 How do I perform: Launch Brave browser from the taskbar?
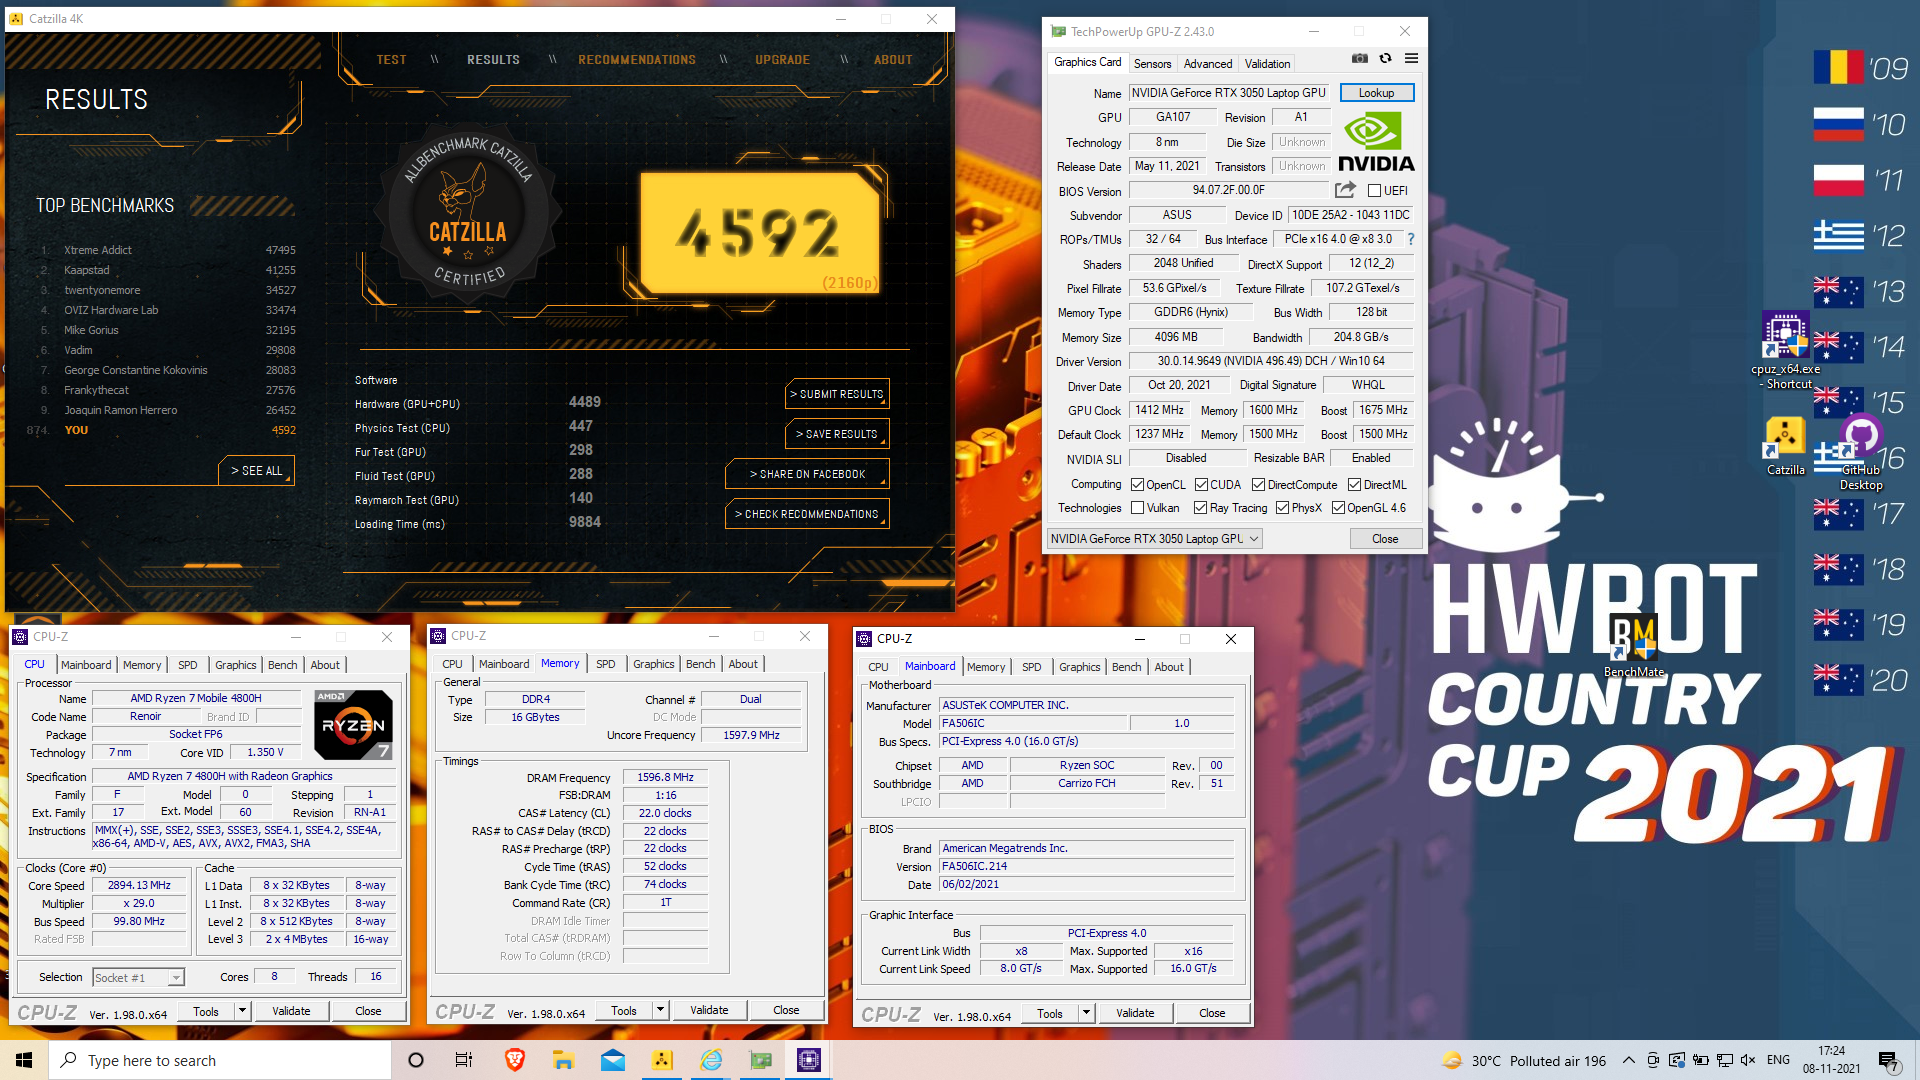[514, 1060]
